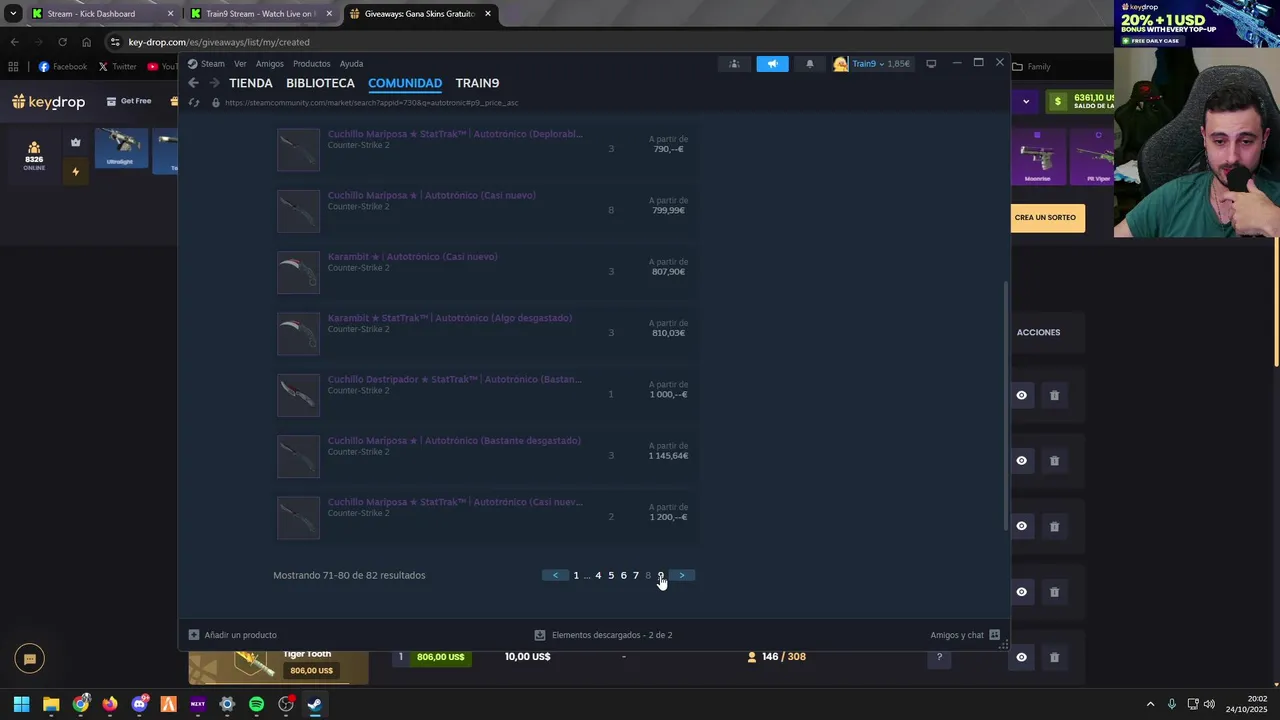The width and height of the screenshot is (1280, 720).
Task: Open the Ayuda menu in Steam
Action: point(351,64)
